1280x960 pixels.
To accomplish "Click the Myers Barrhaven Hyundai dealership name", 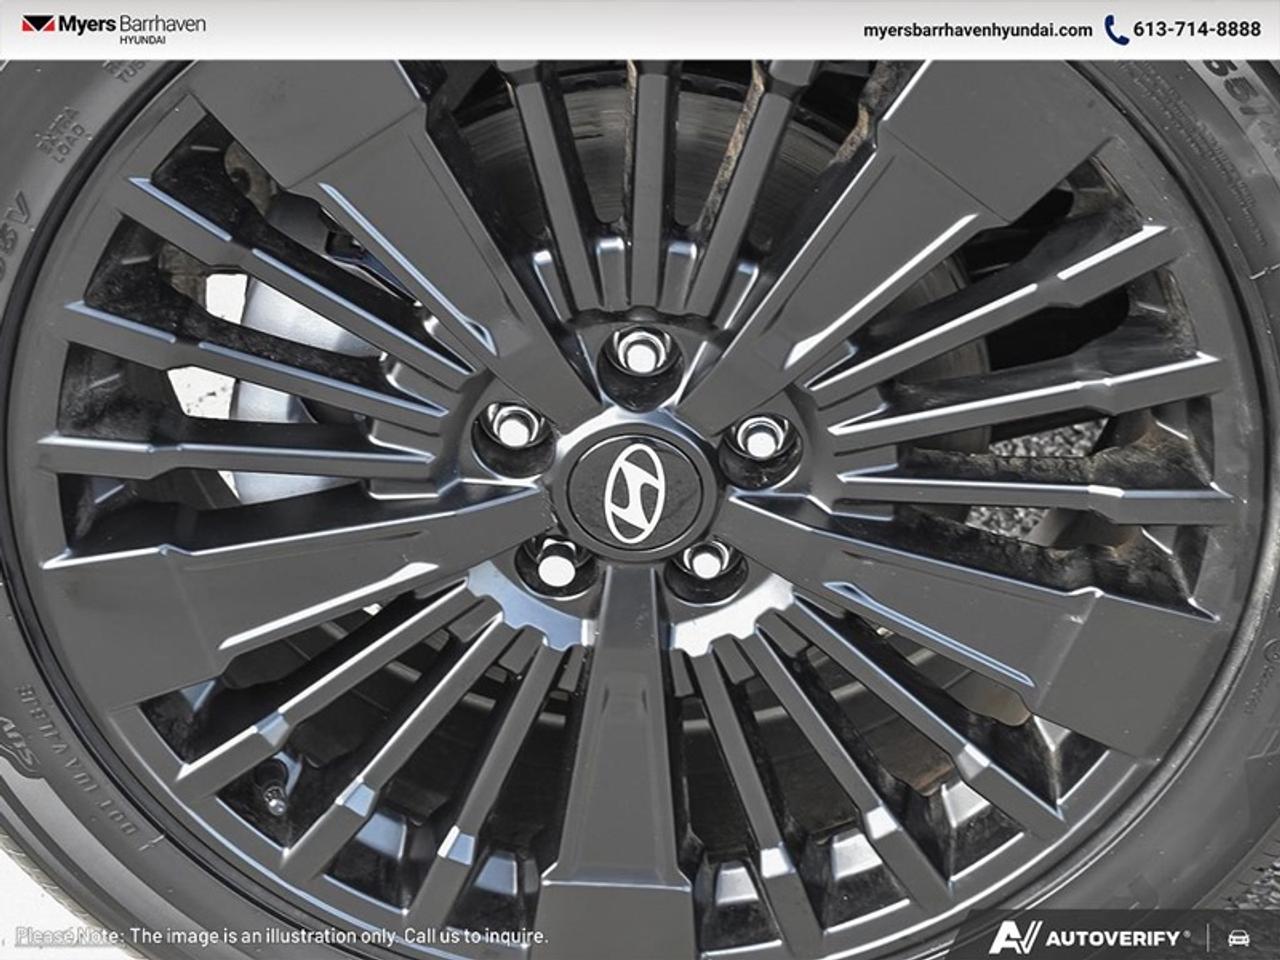I will [131, 29].
